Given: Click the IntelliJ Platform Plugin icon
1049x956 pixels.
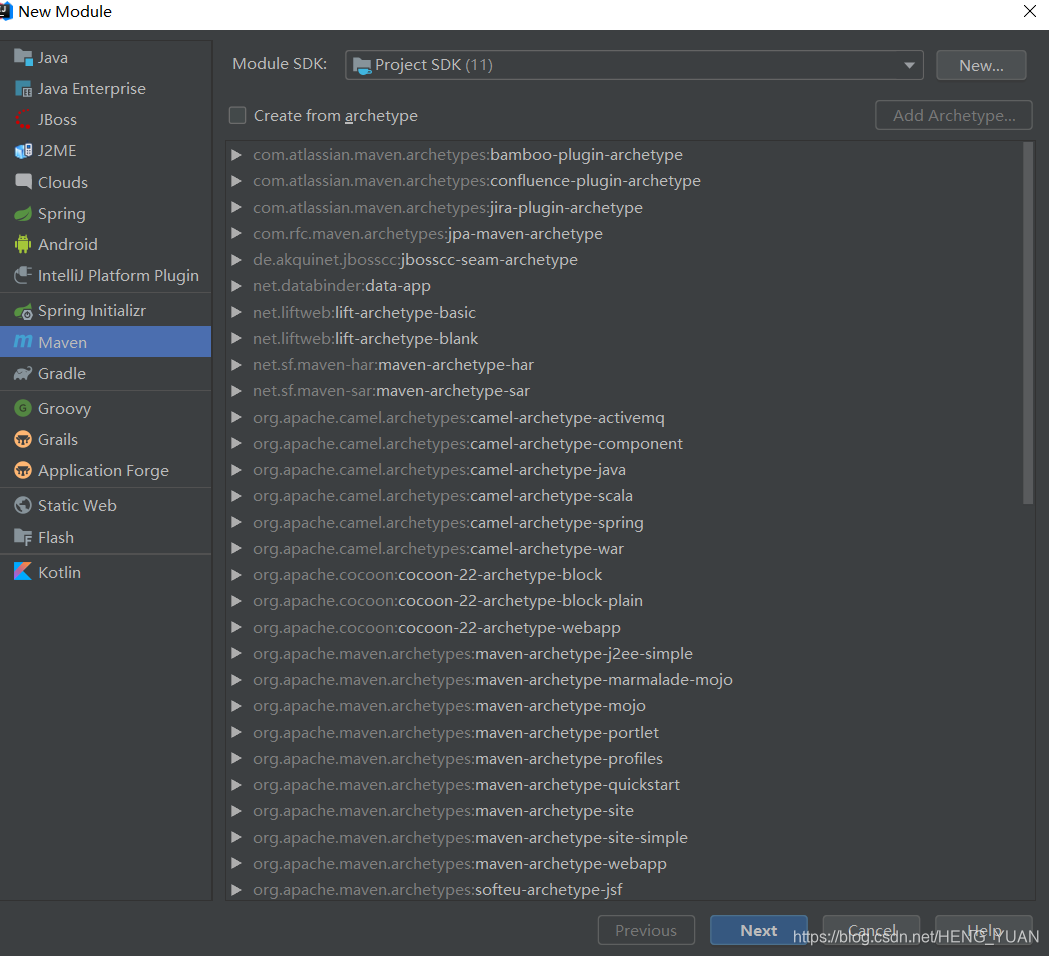Looking at the screenshot, I should coord(23,275).
